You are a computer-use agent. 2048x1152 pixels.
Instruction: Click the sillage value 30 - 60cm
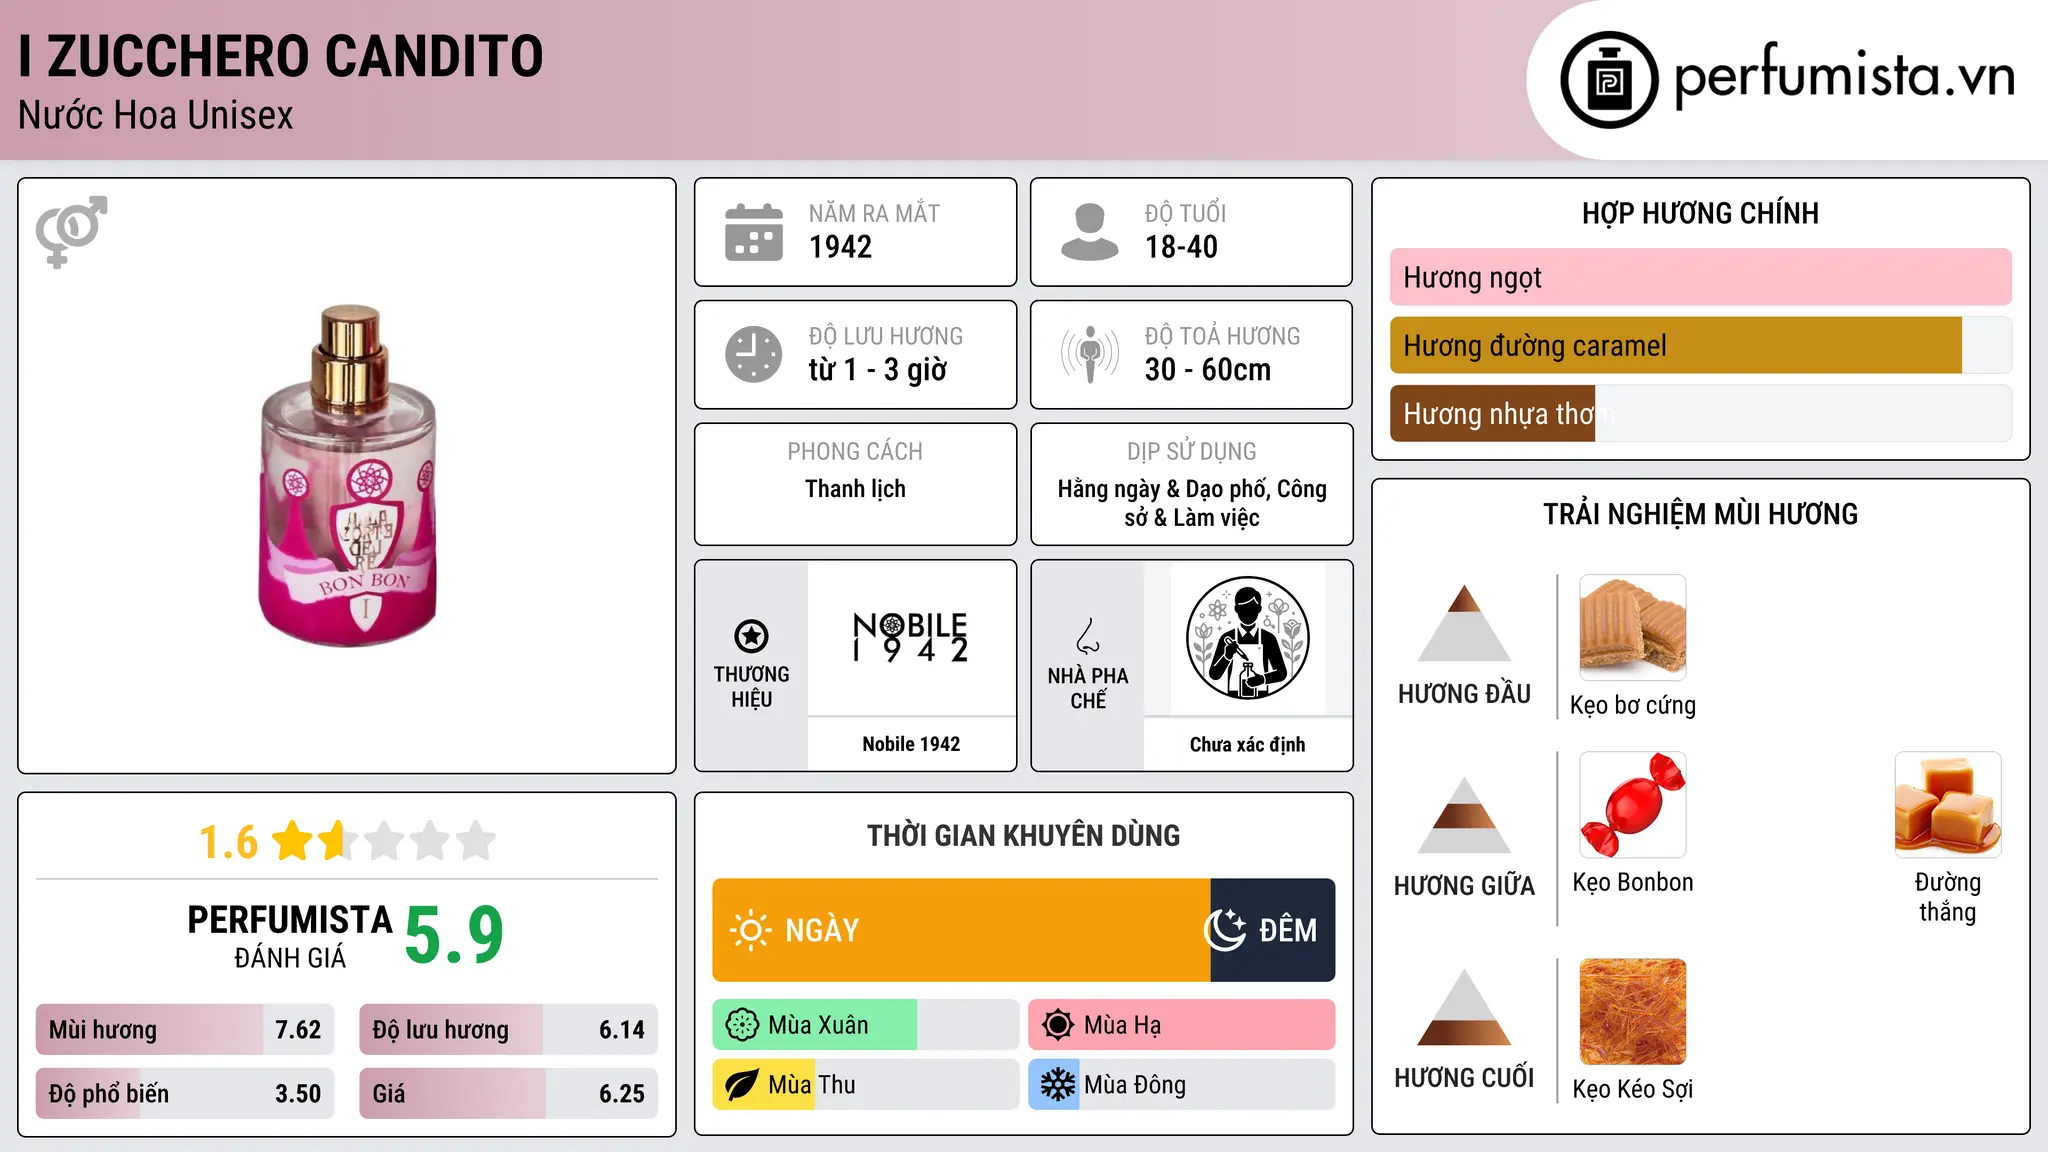click(1207, 370)
